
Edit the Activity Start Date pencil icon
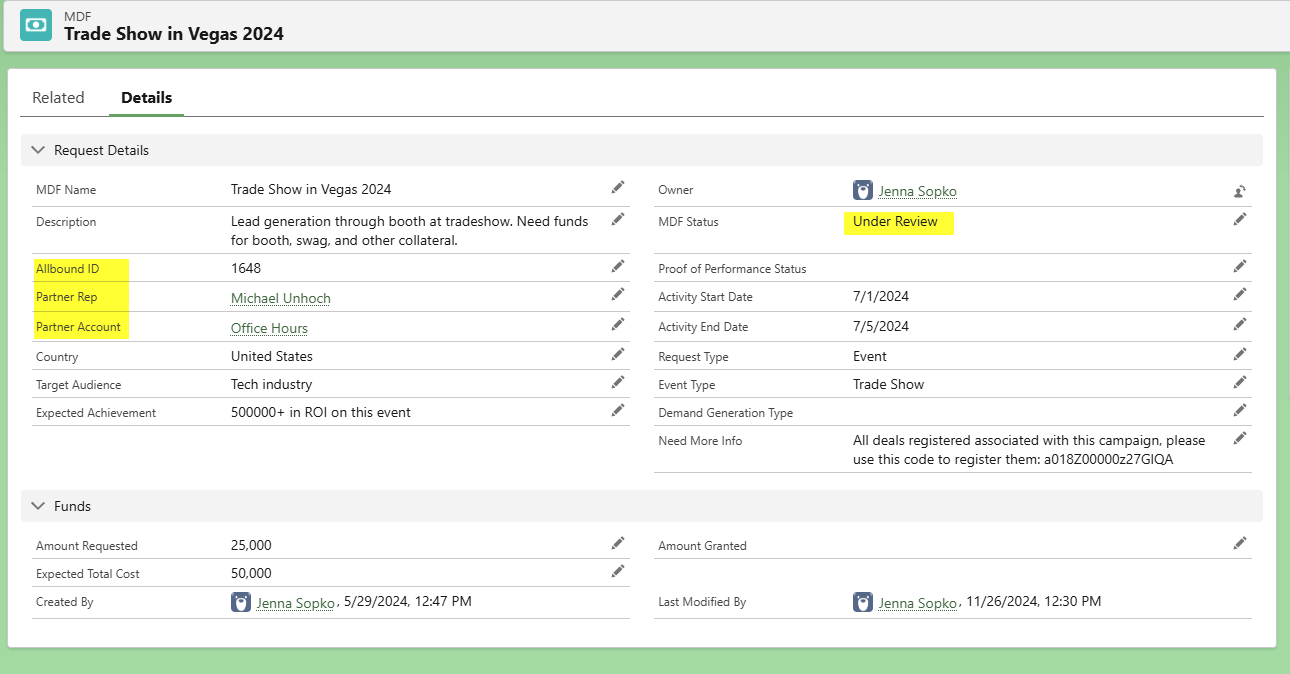[1240, 295]
